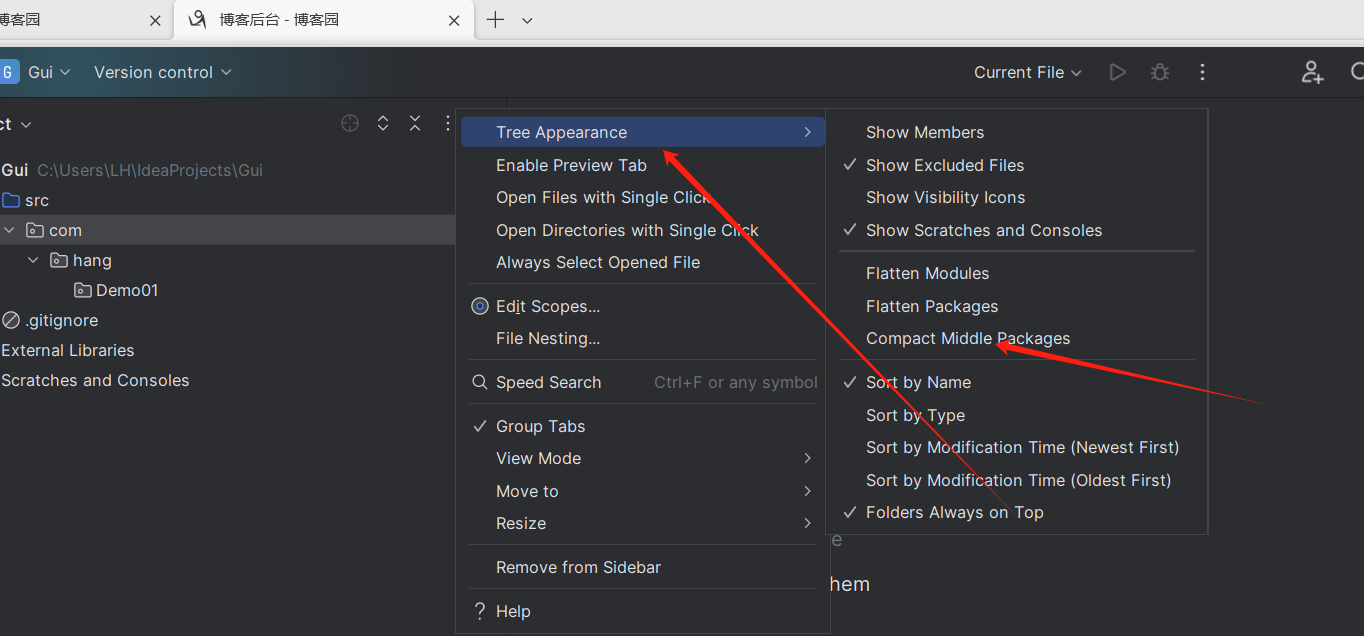Select Sort by Type menu item
The image size is (1364, 636).
[x=915, y=415]
